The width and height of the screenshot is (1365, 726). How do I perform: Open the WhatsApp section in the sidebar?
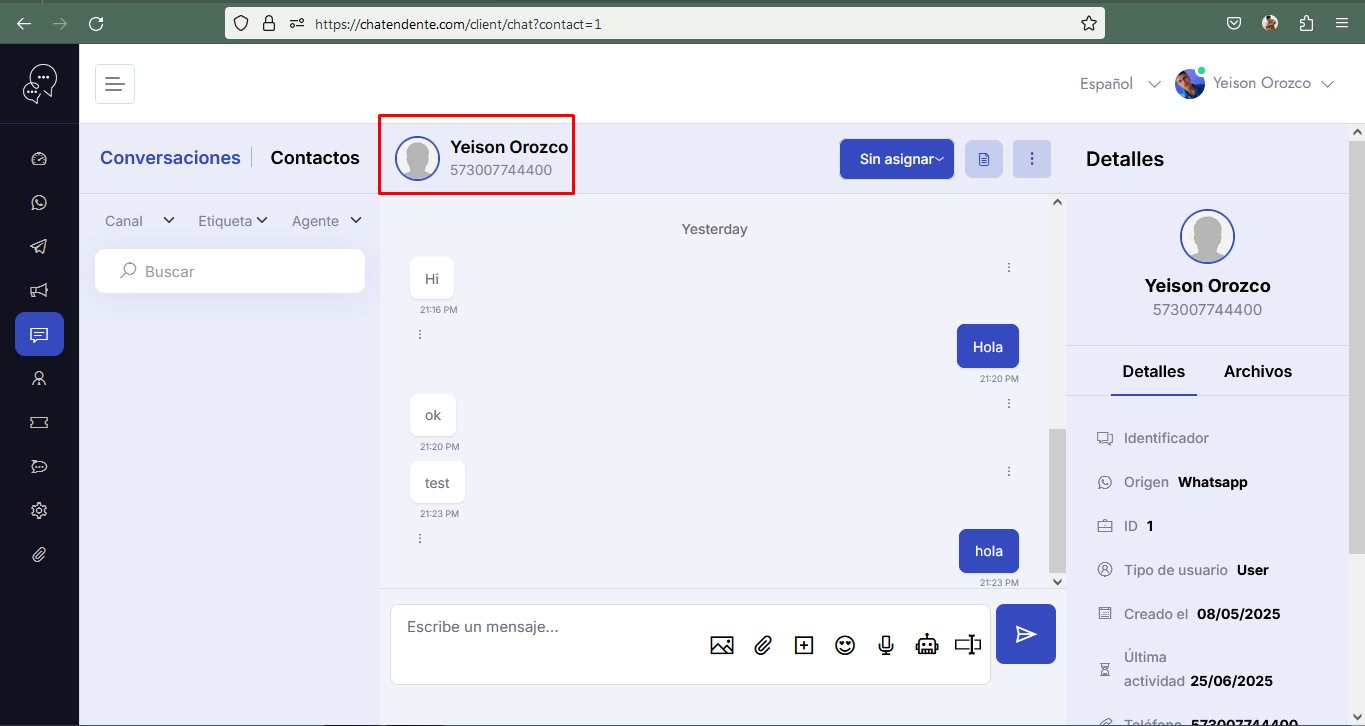[x=39, y=203]
